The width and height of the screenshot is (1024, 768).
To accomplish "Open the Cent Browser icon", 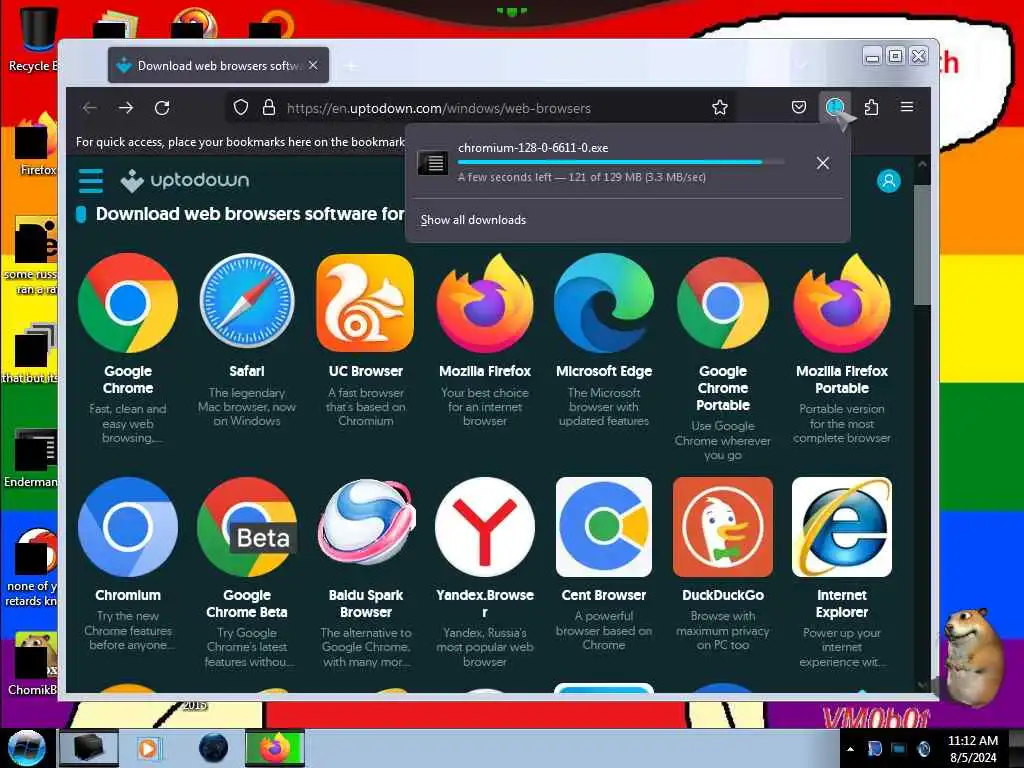I will (604, 527).
